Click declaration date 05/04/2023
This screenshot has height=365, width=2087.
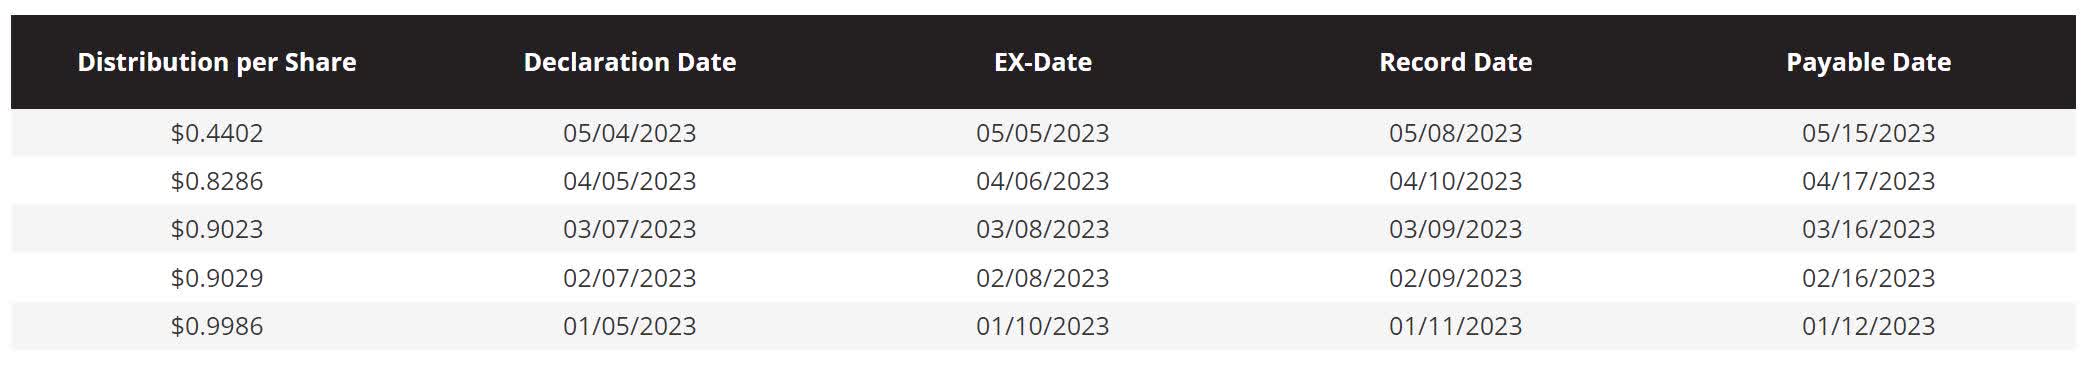click(x=630, y=133)
